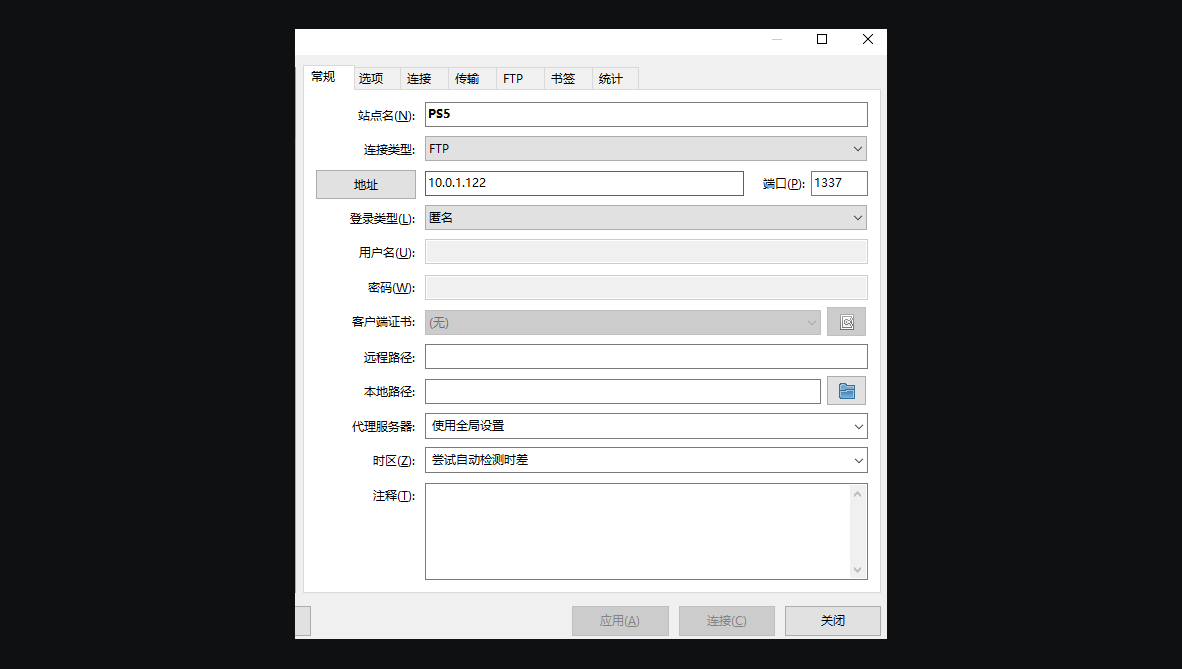1182x669 pixels.
Task: Click the dropdown arrow on 时区
Action: 858,459
